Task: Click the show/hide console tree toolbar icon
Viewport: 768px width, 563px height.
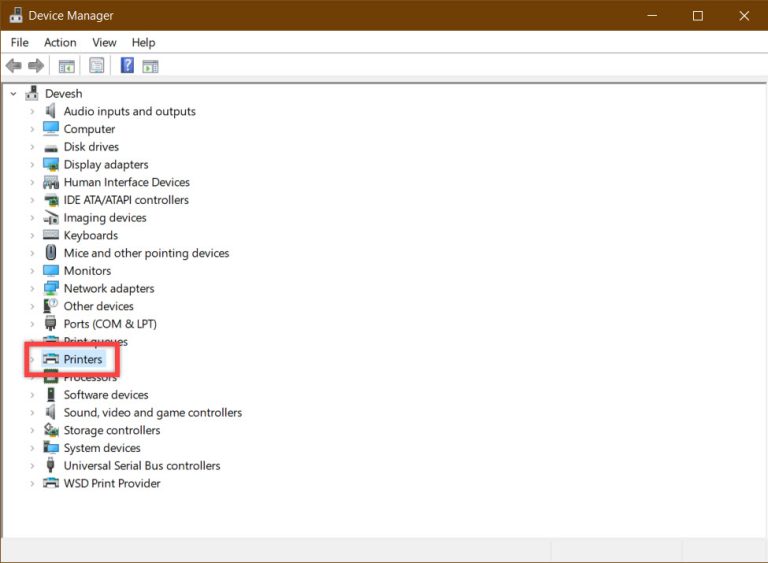Action: pyautogui.click(x=67, y=66)
